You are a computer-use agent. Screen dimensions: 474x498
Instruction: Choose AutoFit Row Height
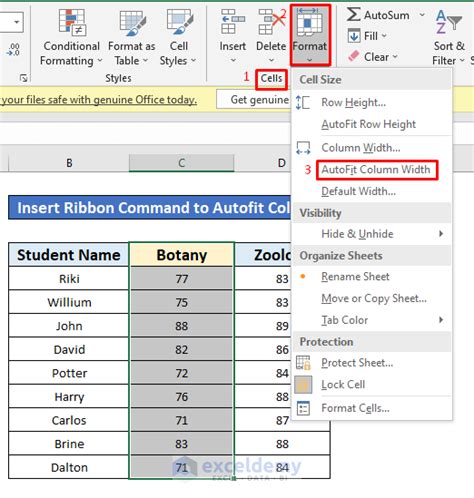click(372, 124)
